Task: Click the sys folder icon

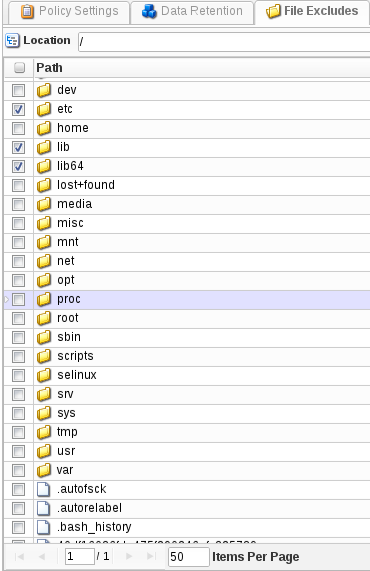Action: click(x=44, y=413)
